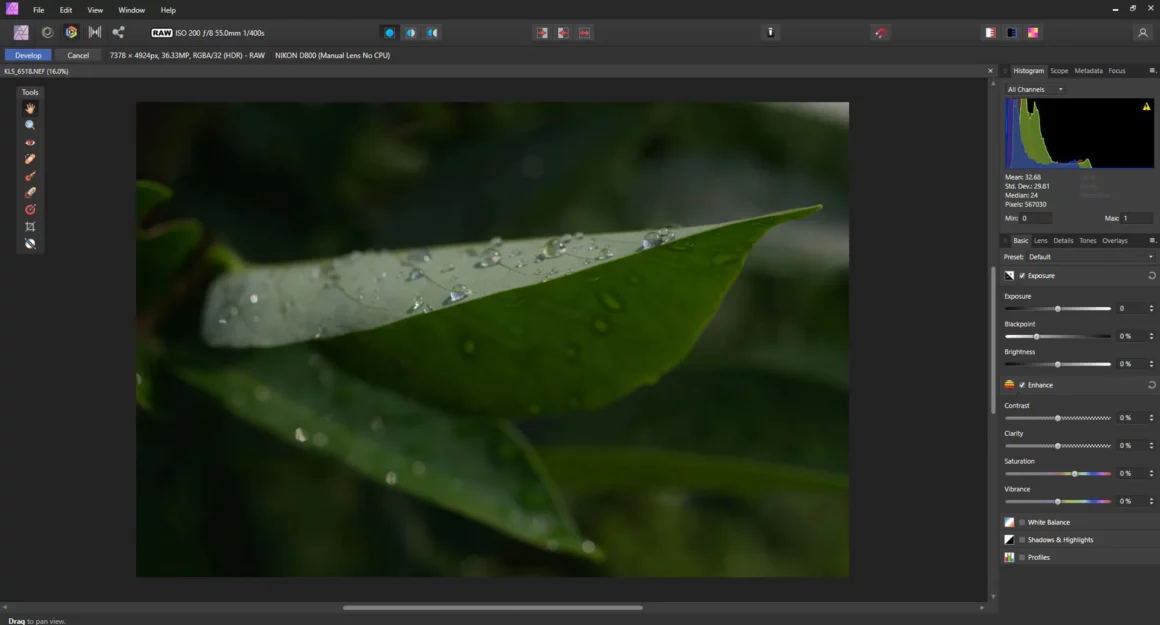Close the KLS_6518.NEF document tab
This screenshot has width=1160, height=625.
[990, 71]
